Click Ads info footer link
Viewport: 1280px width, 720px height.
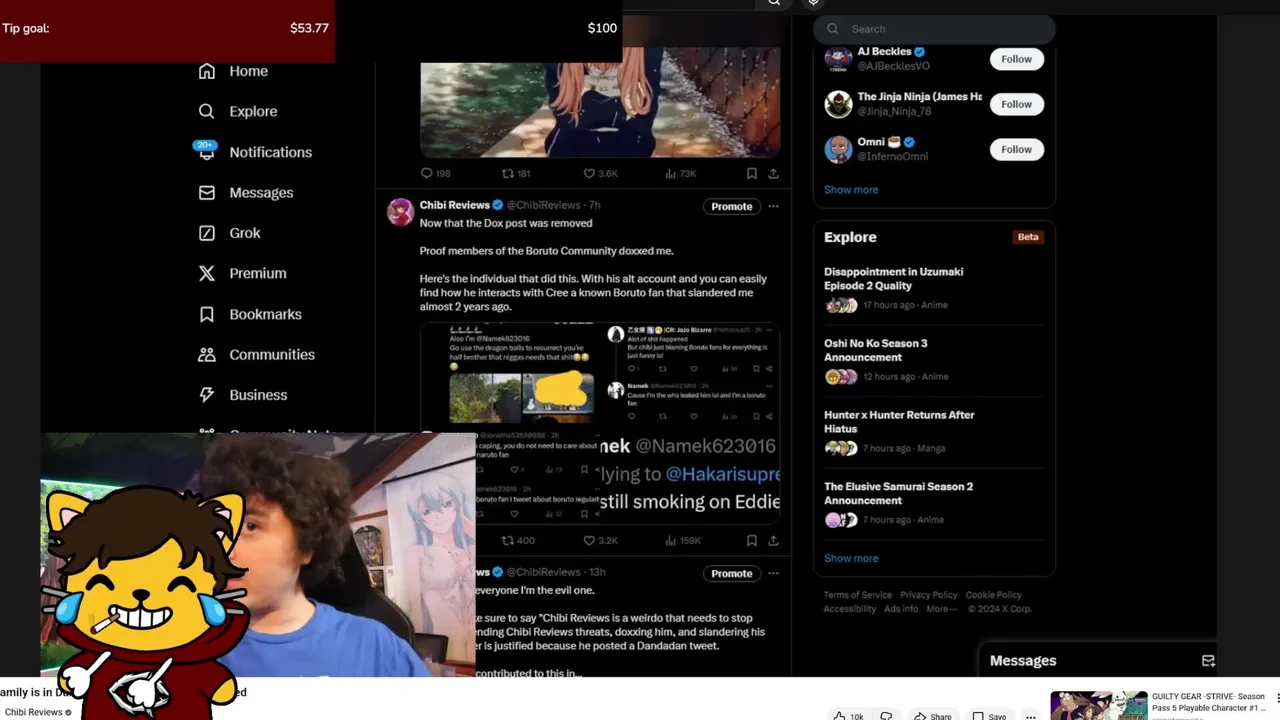click(x=901, y=609)
